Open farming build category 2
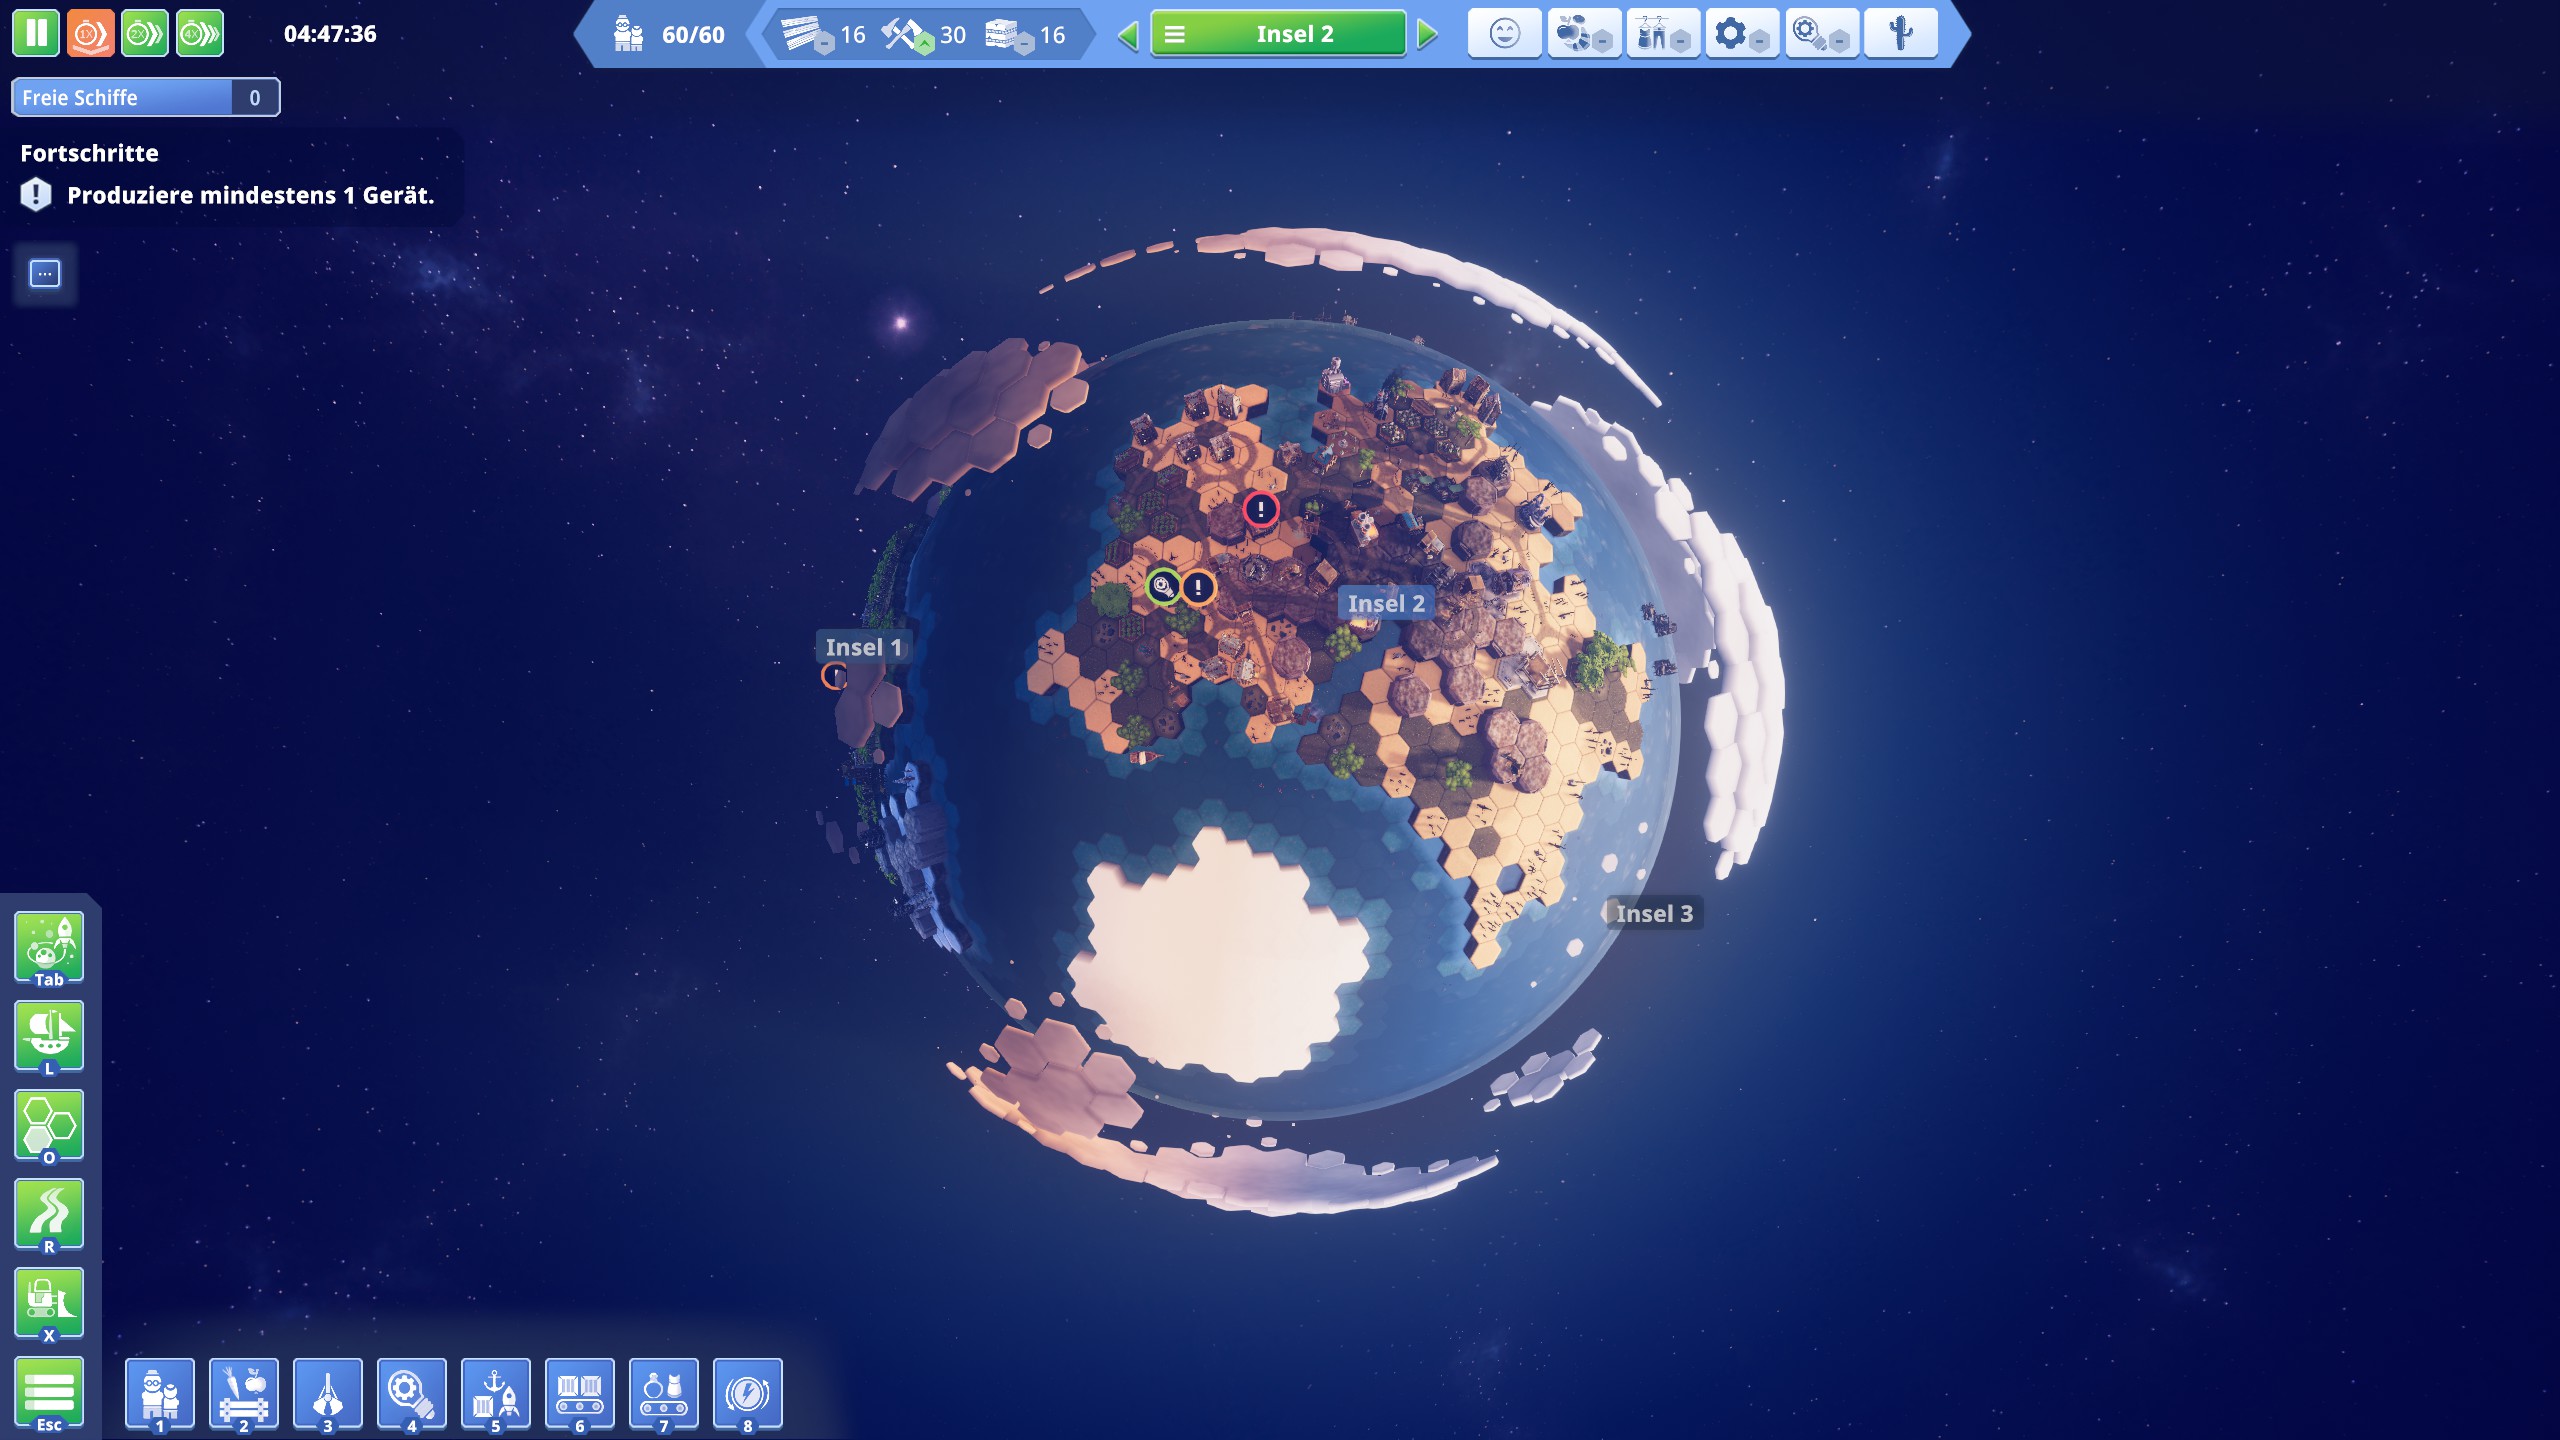The width and height of the screenshot is (2560, 1440). (x=244, y=1395)
